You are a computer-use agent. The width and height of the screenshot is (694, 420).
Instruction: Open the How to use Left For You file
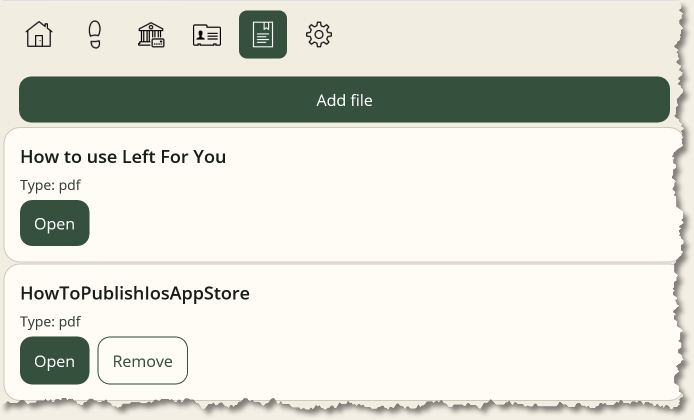[54, 223]
